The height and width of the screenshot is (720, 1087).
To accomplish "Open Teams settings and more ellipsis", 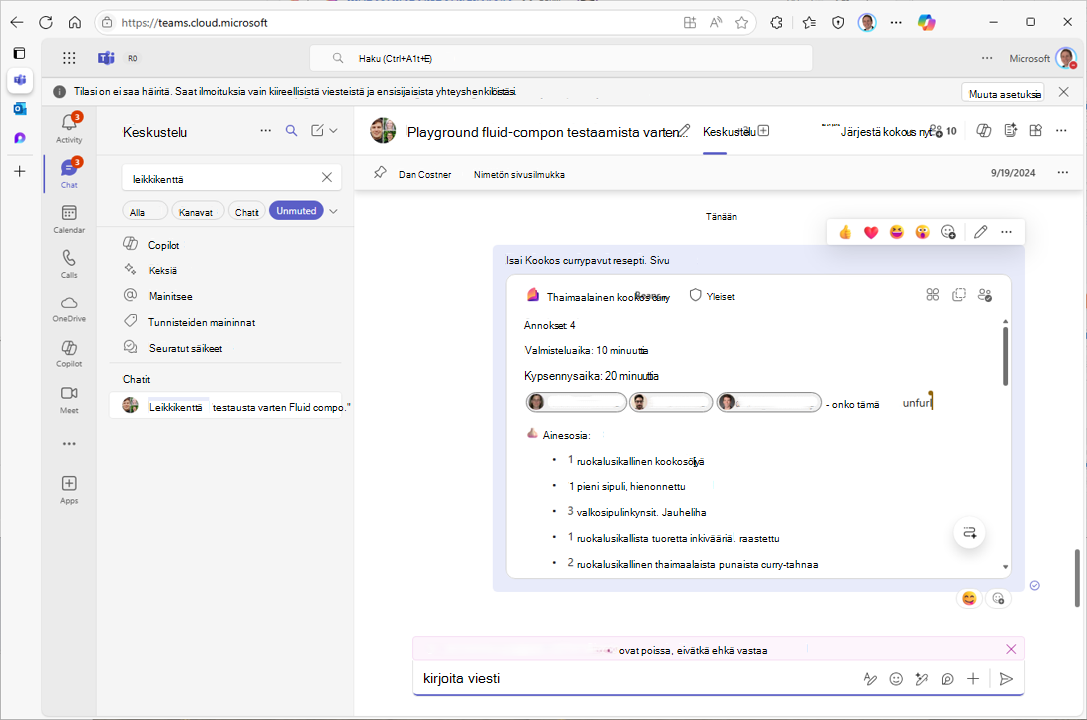I will point(987,58).
